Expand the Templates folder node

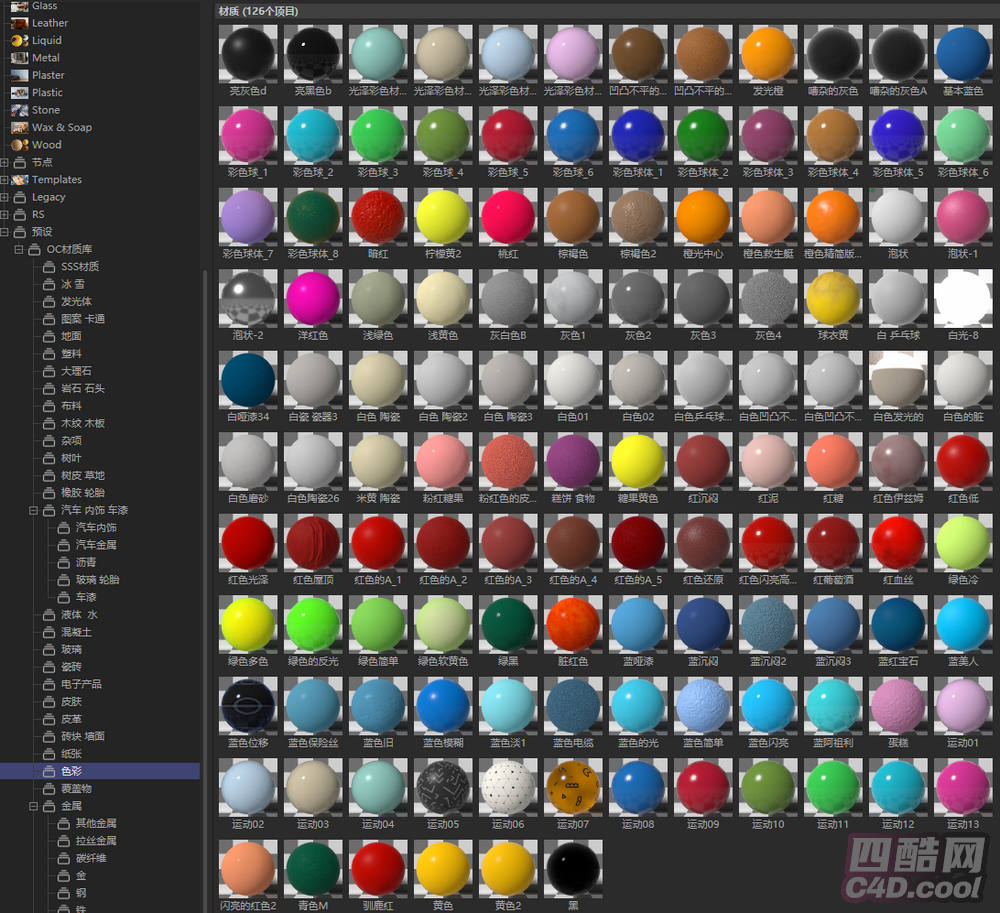click(5, 180)
